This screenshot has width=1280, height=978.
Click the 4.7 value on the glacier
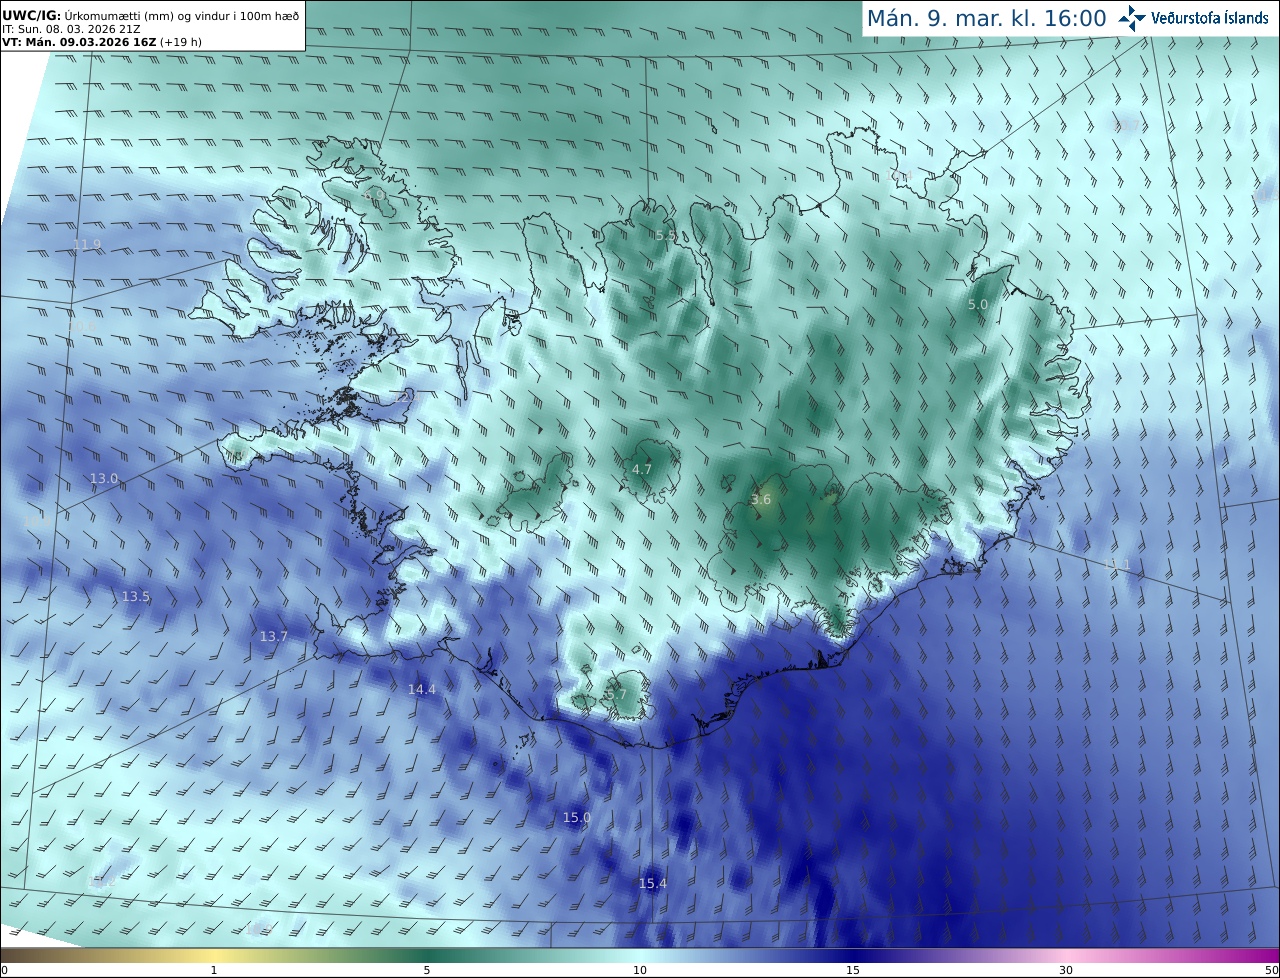642,470
